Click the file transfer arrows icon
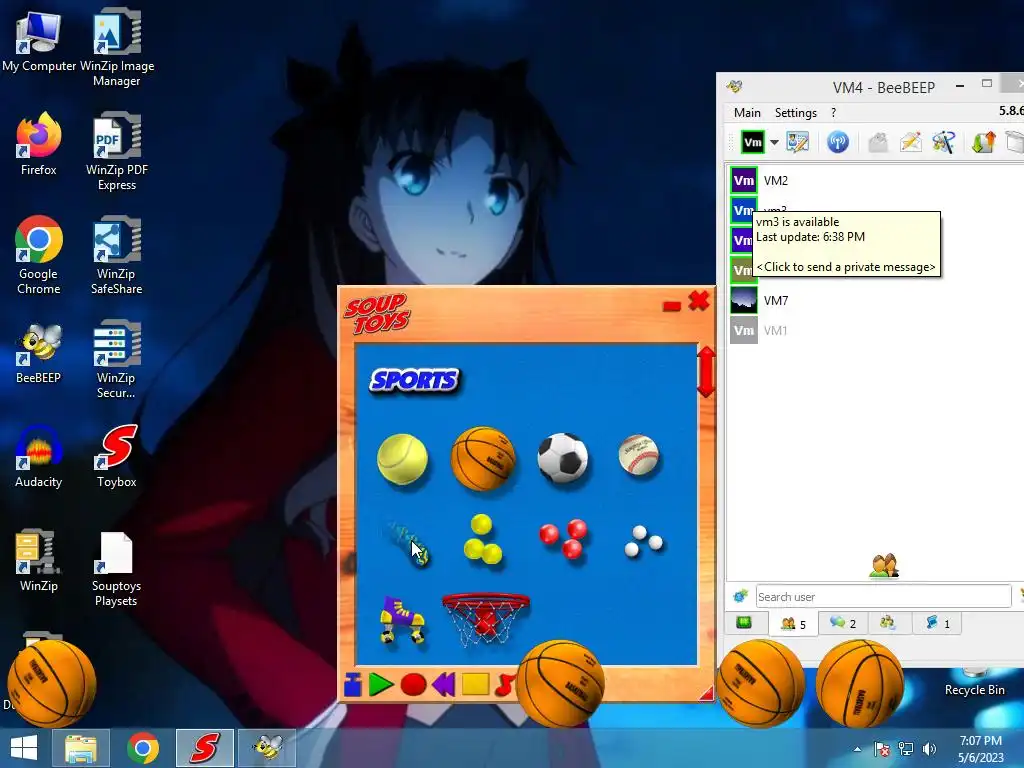 pos(984,142)
